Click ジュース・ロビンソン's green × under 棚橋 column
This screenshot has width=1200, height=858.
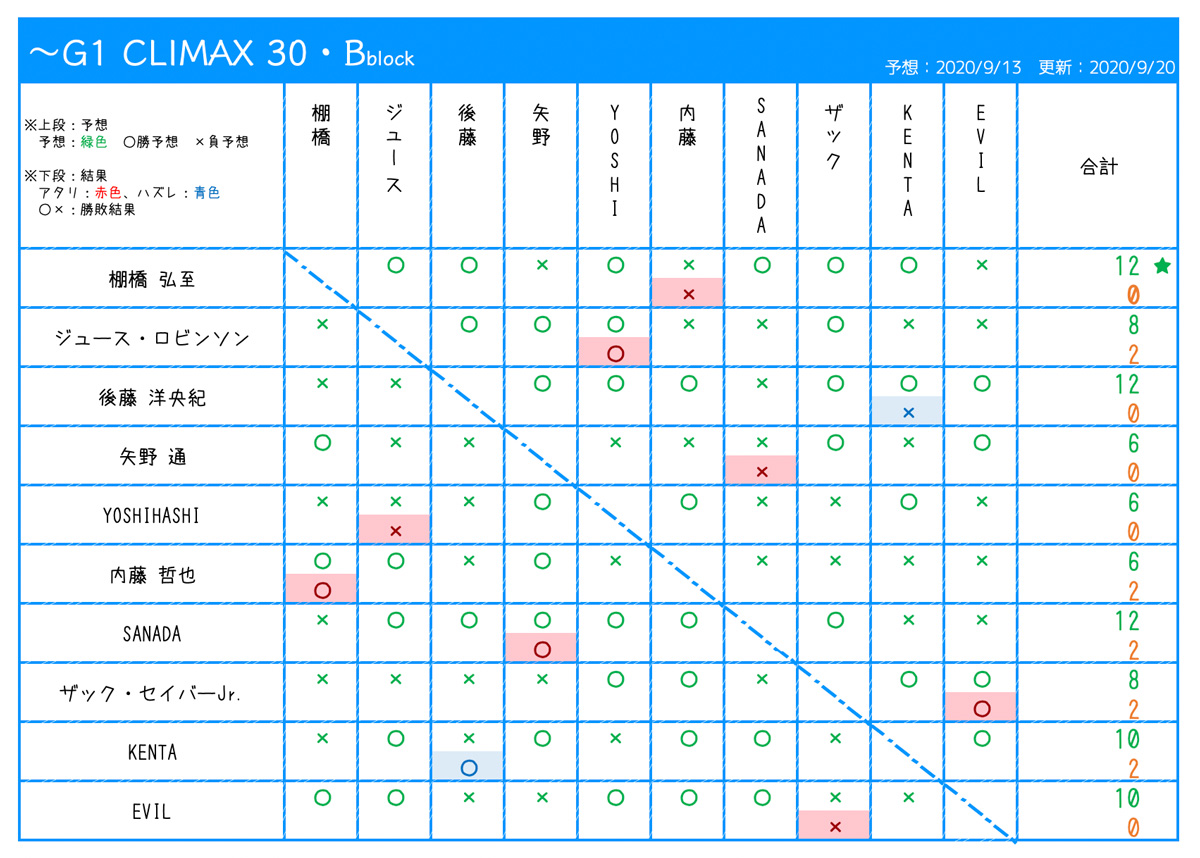tap(321, 324)
